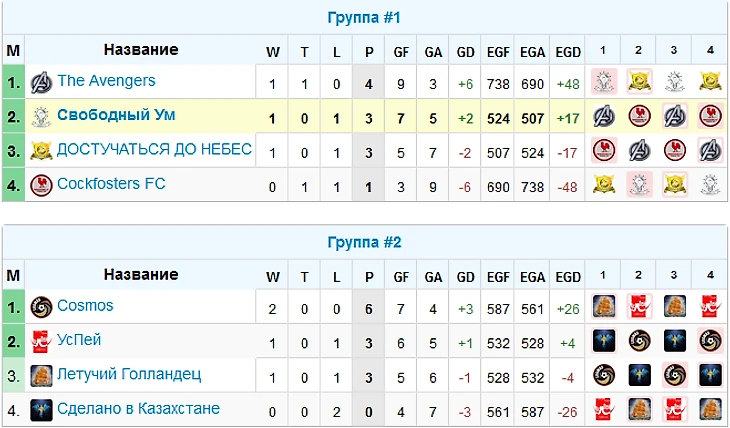Click the Летучий Голландец logo beside its name

[41, 375]
